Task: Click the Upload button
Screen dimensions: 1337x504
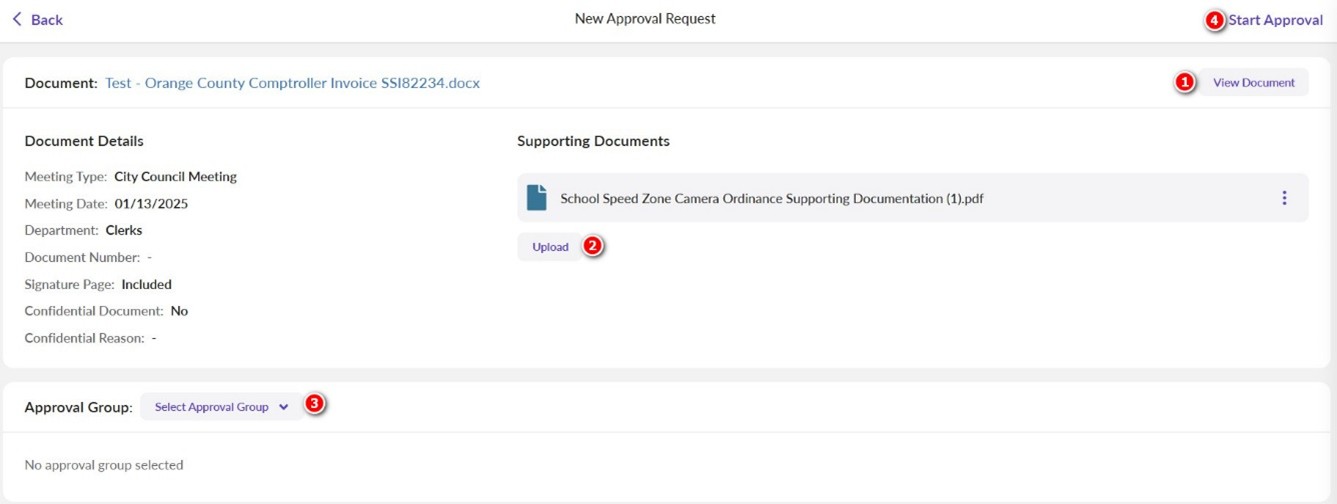Action: coord(550,247)
